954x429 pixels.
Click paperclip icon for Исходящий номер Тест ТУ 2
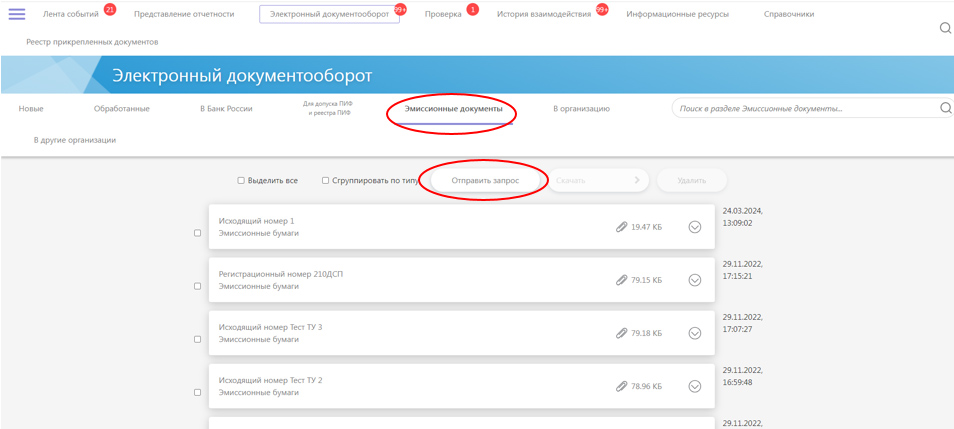tap(621, 386)
